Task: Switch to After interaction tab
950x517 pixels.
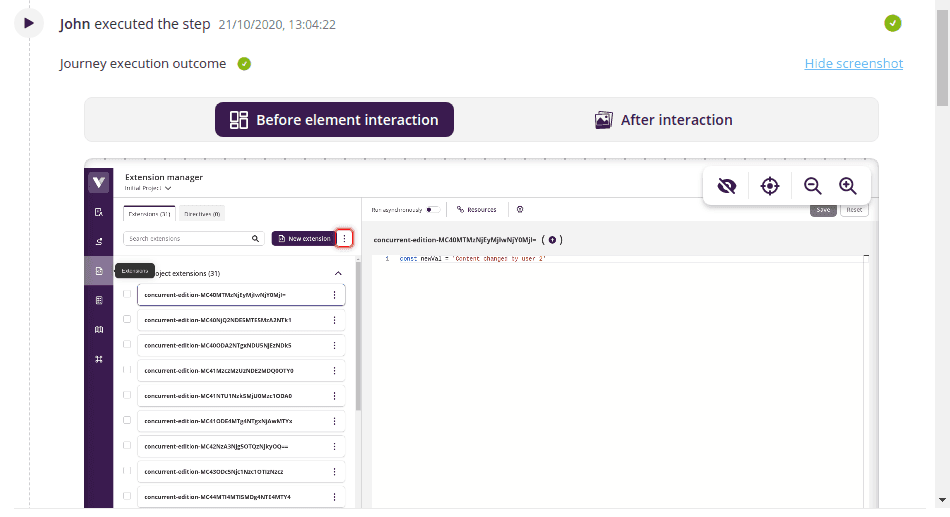Action: click(663, 120)
